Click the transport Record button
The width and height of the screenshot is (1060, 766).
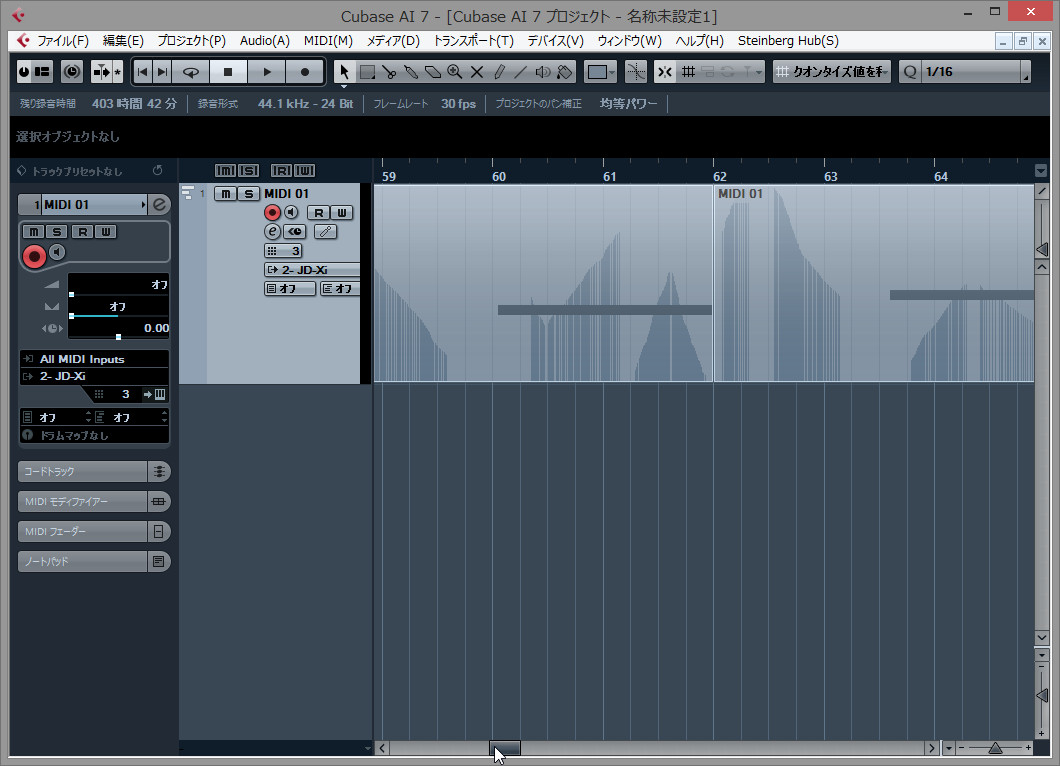305,72
